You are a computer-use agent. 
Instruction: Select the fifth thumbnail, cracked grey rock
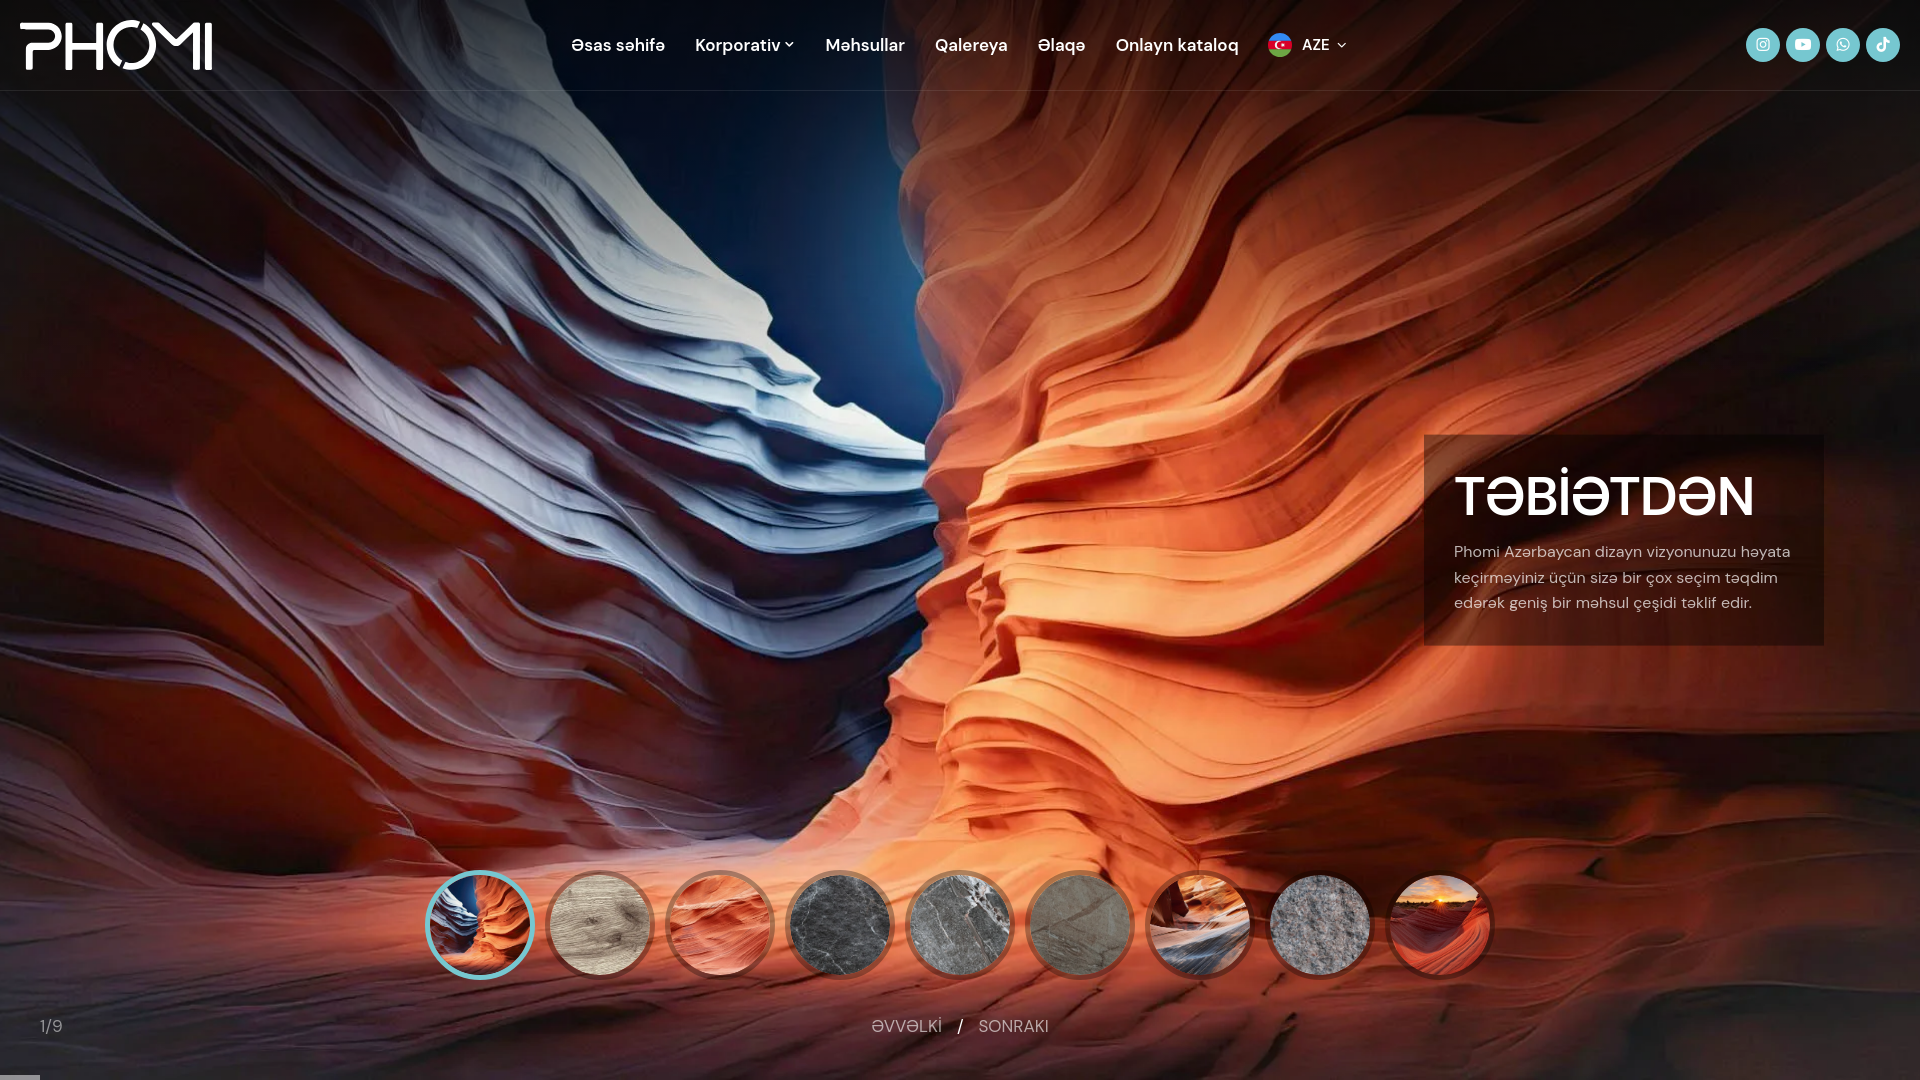pos(960,925)
